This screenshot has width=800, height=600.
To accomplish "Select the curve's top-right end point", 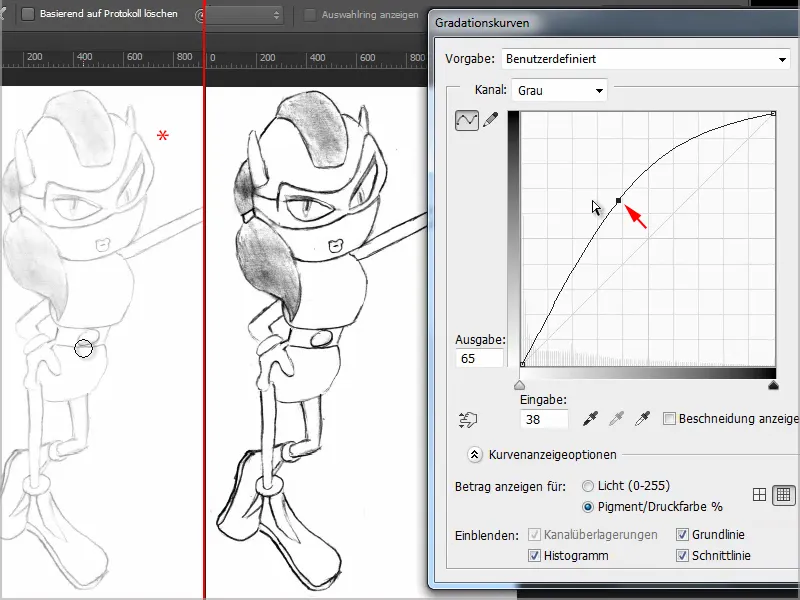I will (773, 113).
